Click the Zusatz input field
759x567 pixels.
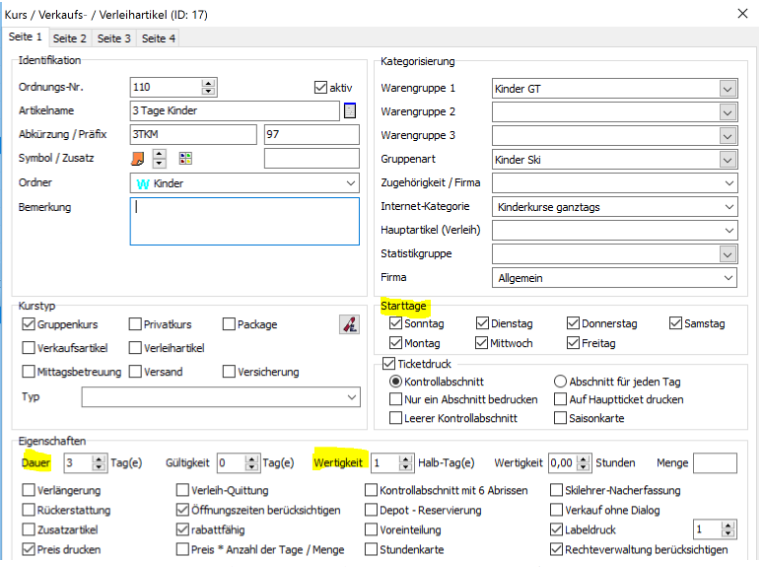tap(312, 158)
